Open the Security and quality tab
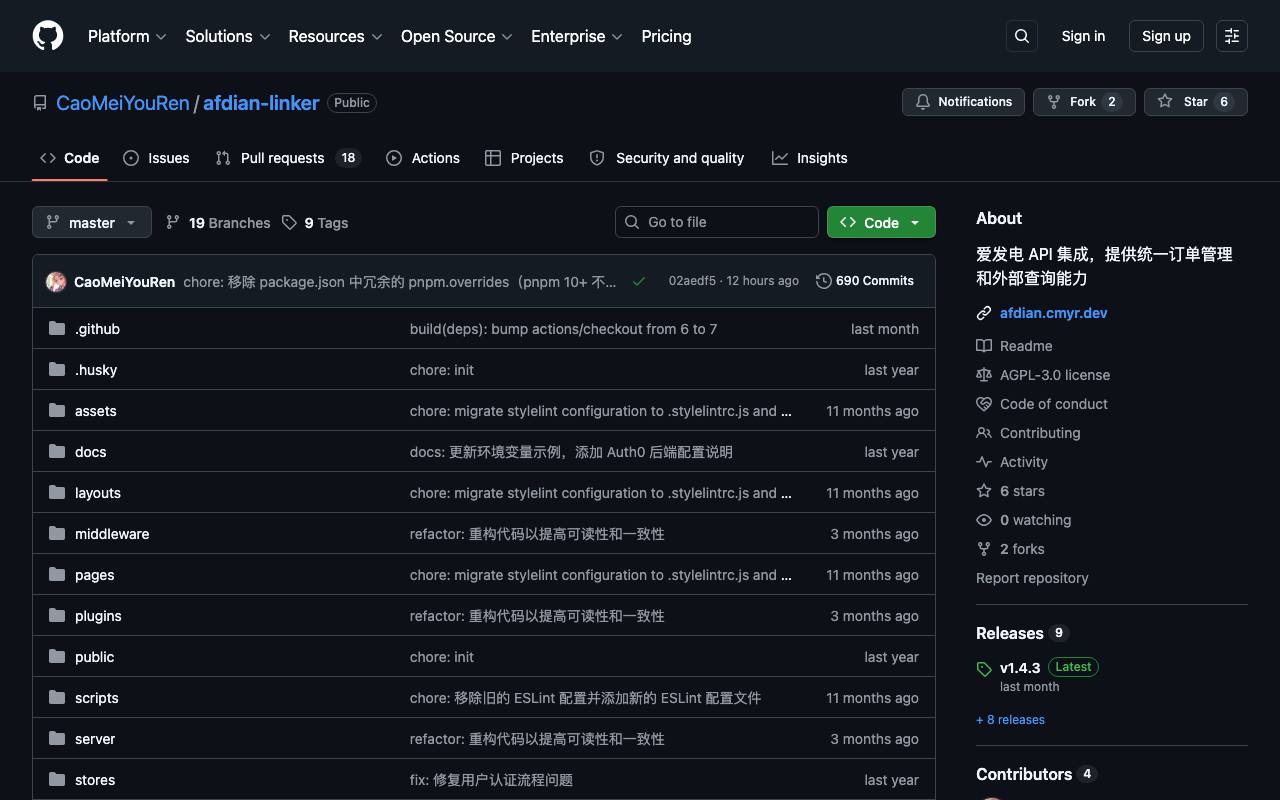 click(667, 158)
